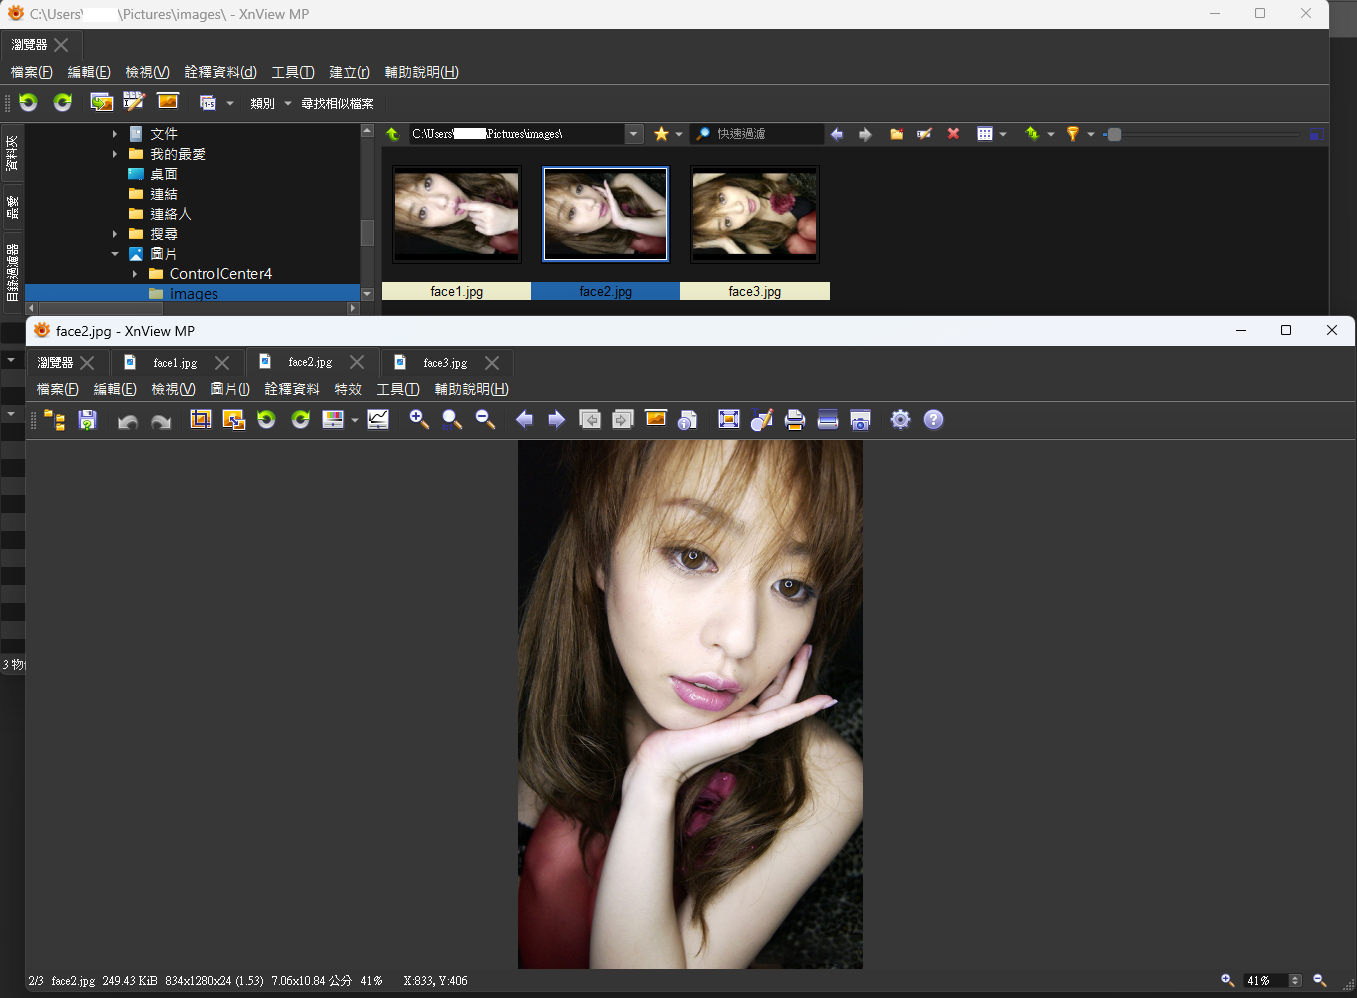Screen dimensions: 1357x998
Task: Select the face1.jpg thumbnail
Action: (457, 214)
